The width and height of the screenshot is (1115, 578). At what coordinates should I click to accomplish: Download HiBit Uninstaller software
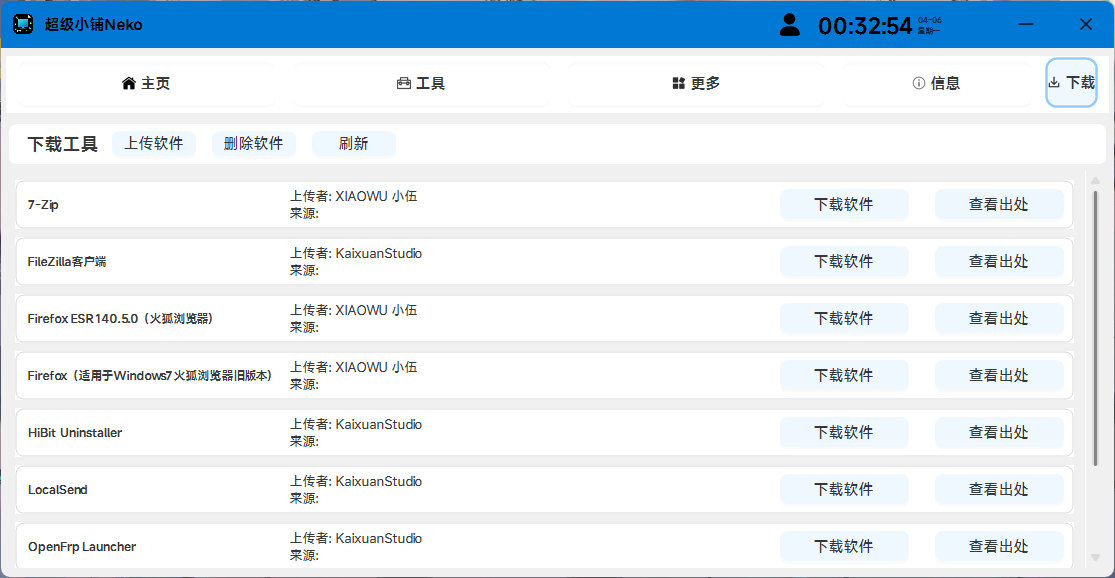pos(844,433)
